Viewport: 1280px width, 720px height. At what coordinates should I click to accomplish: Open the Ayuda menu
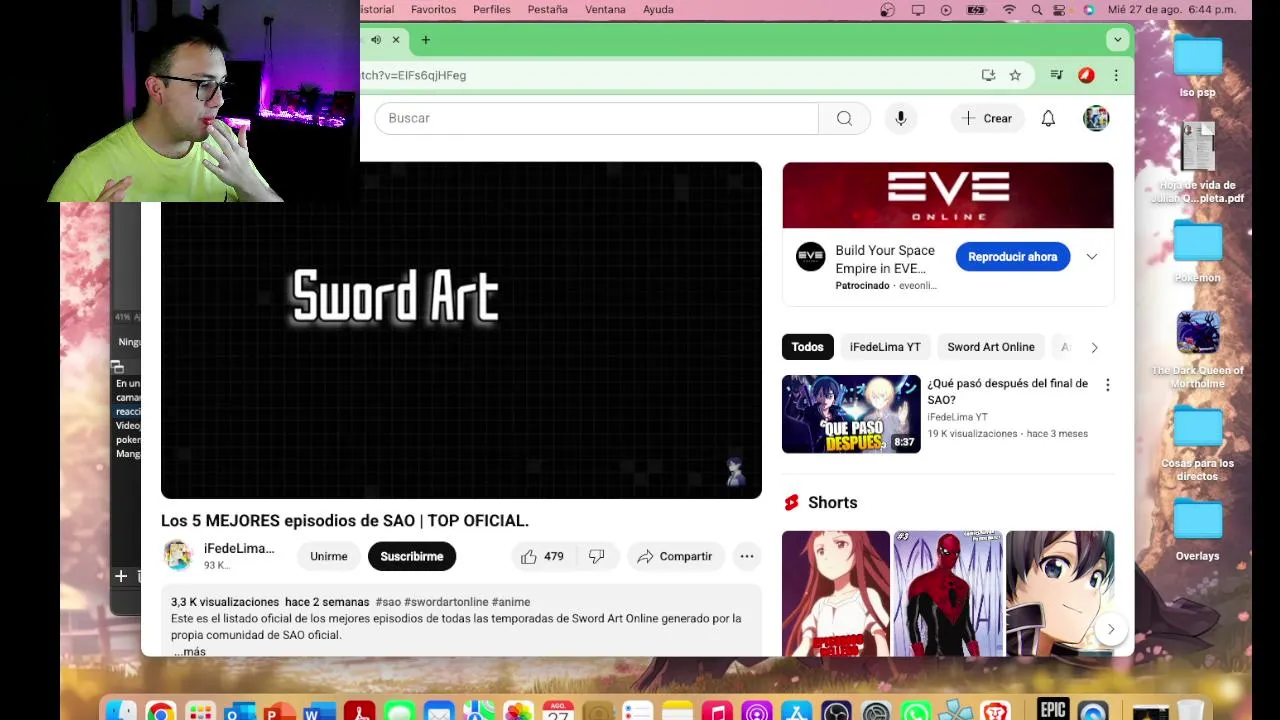tap(658, 10)
